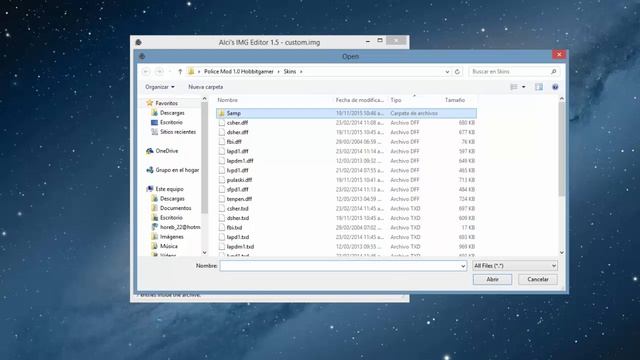This screenshot has width=640, height=360.
Task: Click the Cancelar button
Action: click(x=538, y=279)
